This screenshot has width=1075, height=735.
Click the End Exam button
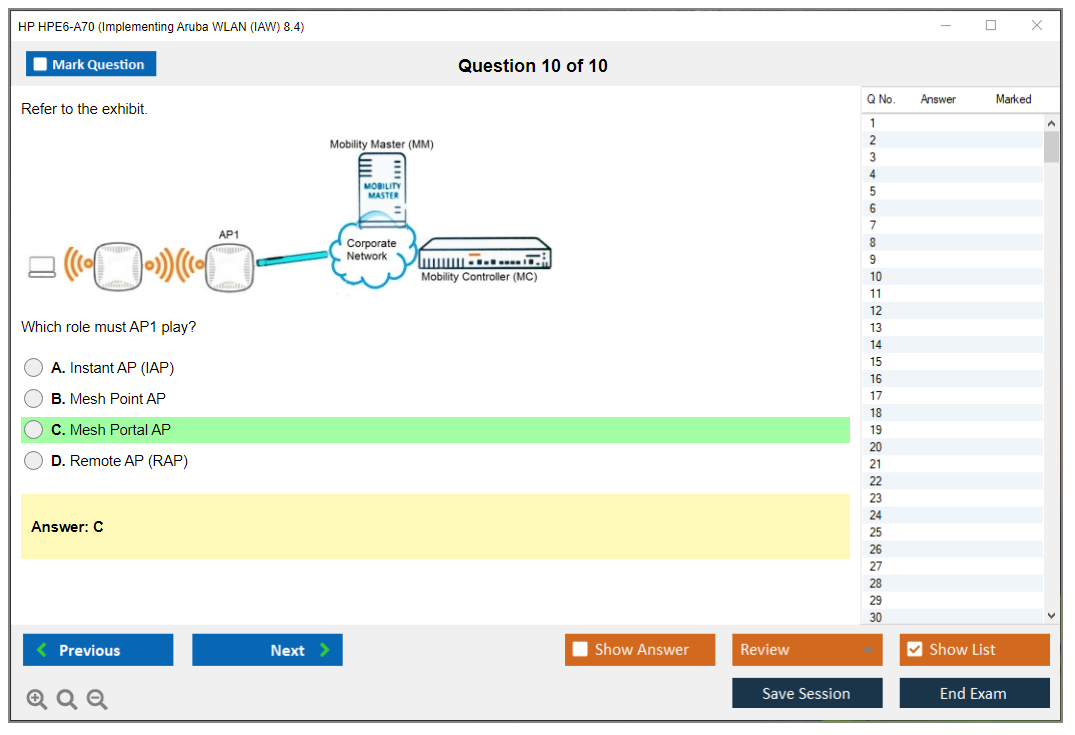(974, 693)
